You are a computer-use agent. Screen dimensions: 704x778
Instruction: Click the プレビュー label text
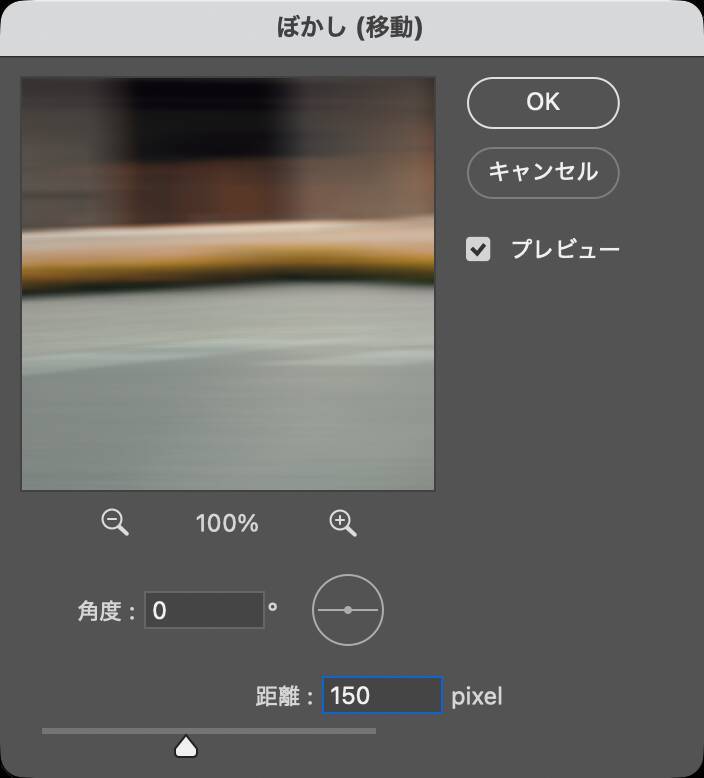click(x=566, y=249)
